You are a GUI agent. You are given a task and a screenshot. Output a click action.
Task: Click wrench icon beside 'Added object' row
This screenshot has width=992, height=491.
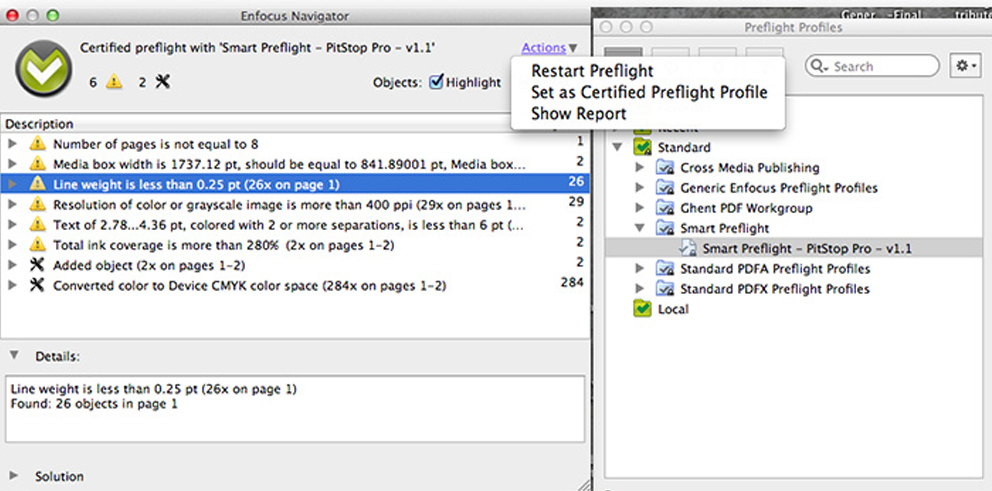point(37,265)
